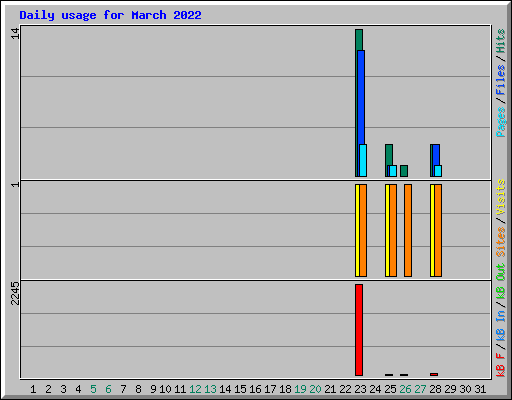
Task: Click the cyan Pages bar for day 28
Action: coord(438,171)
